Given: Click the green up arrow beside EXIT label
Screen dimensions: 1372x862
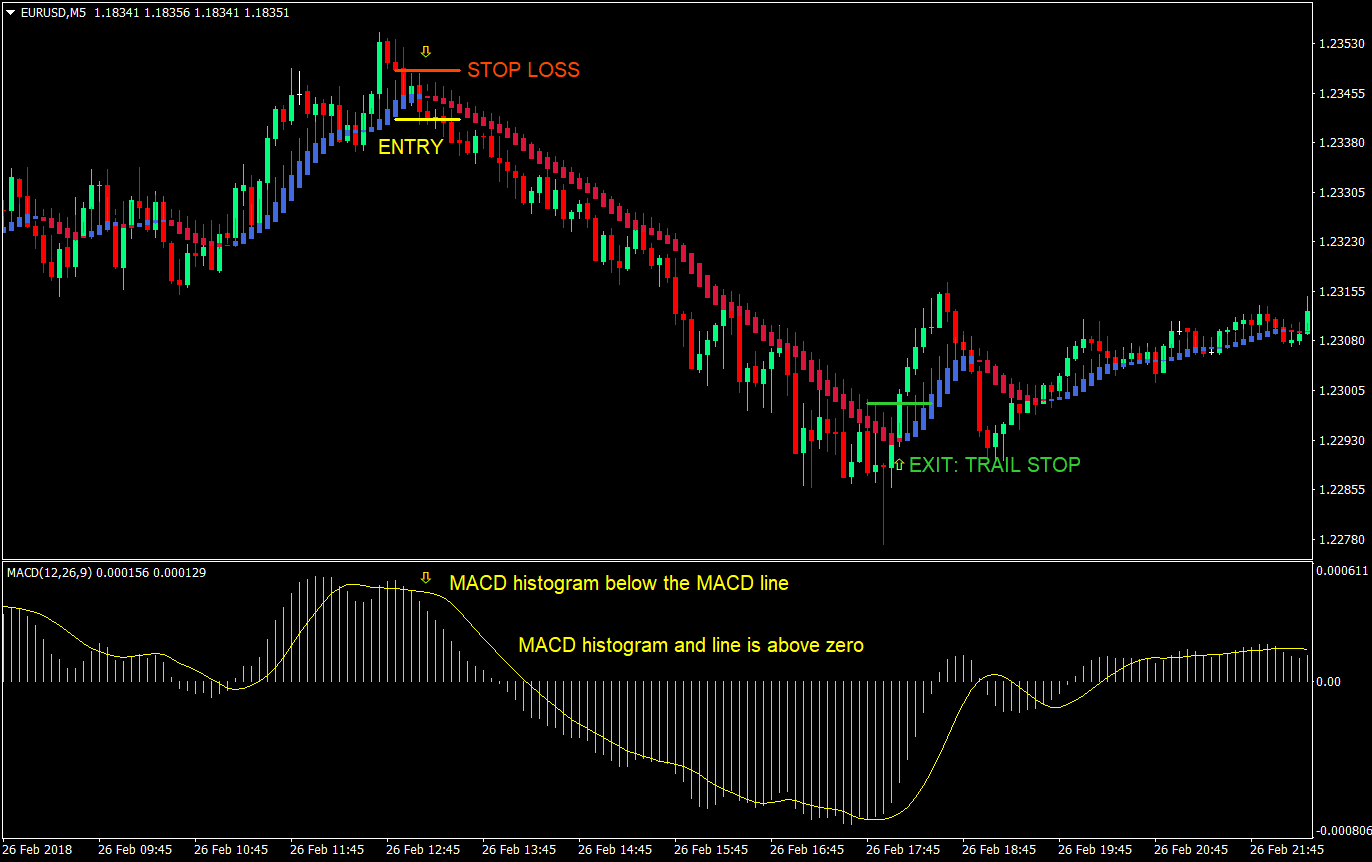Looking at the screenshot, I should coord(898,464).
